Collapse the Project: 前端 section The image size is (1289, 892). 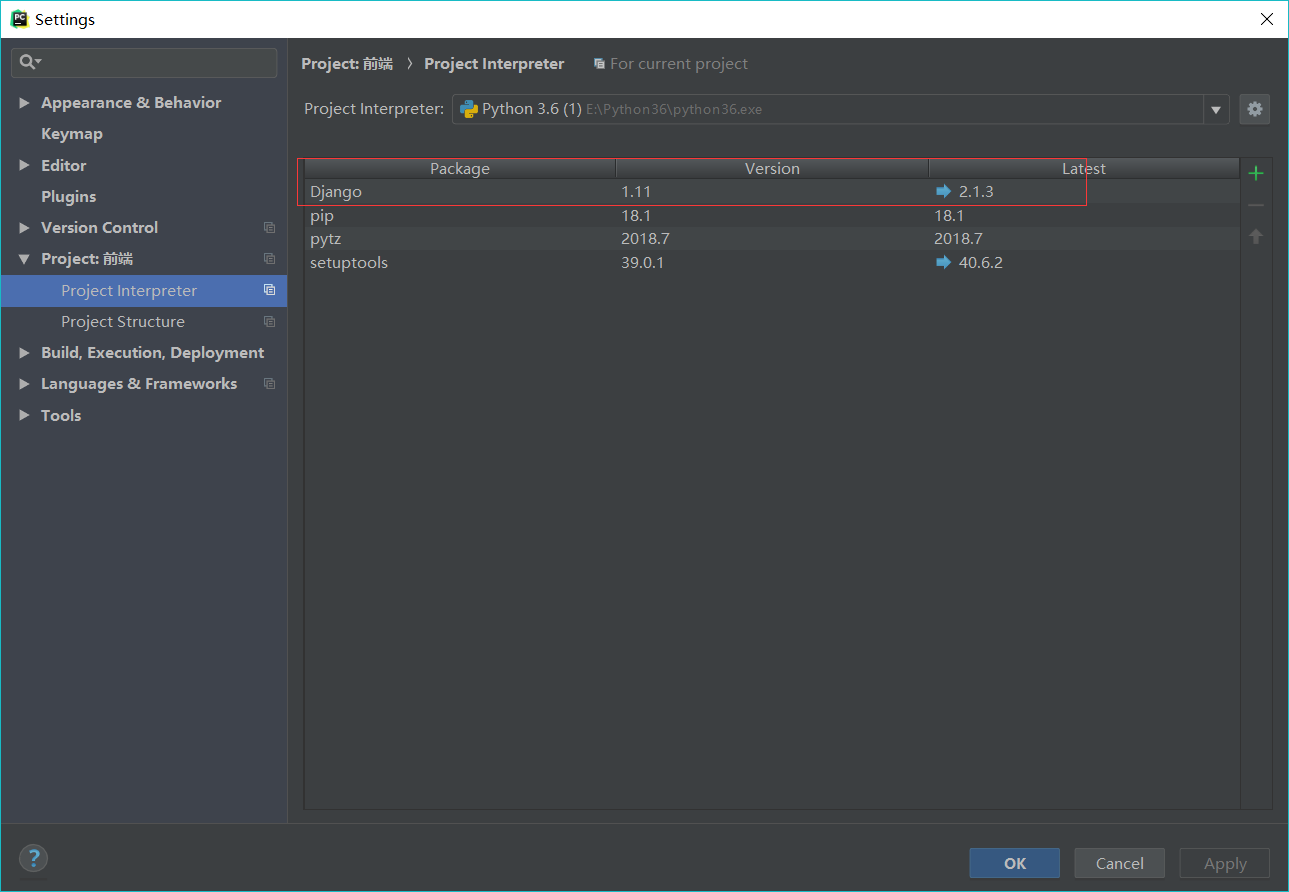[24, 259]
